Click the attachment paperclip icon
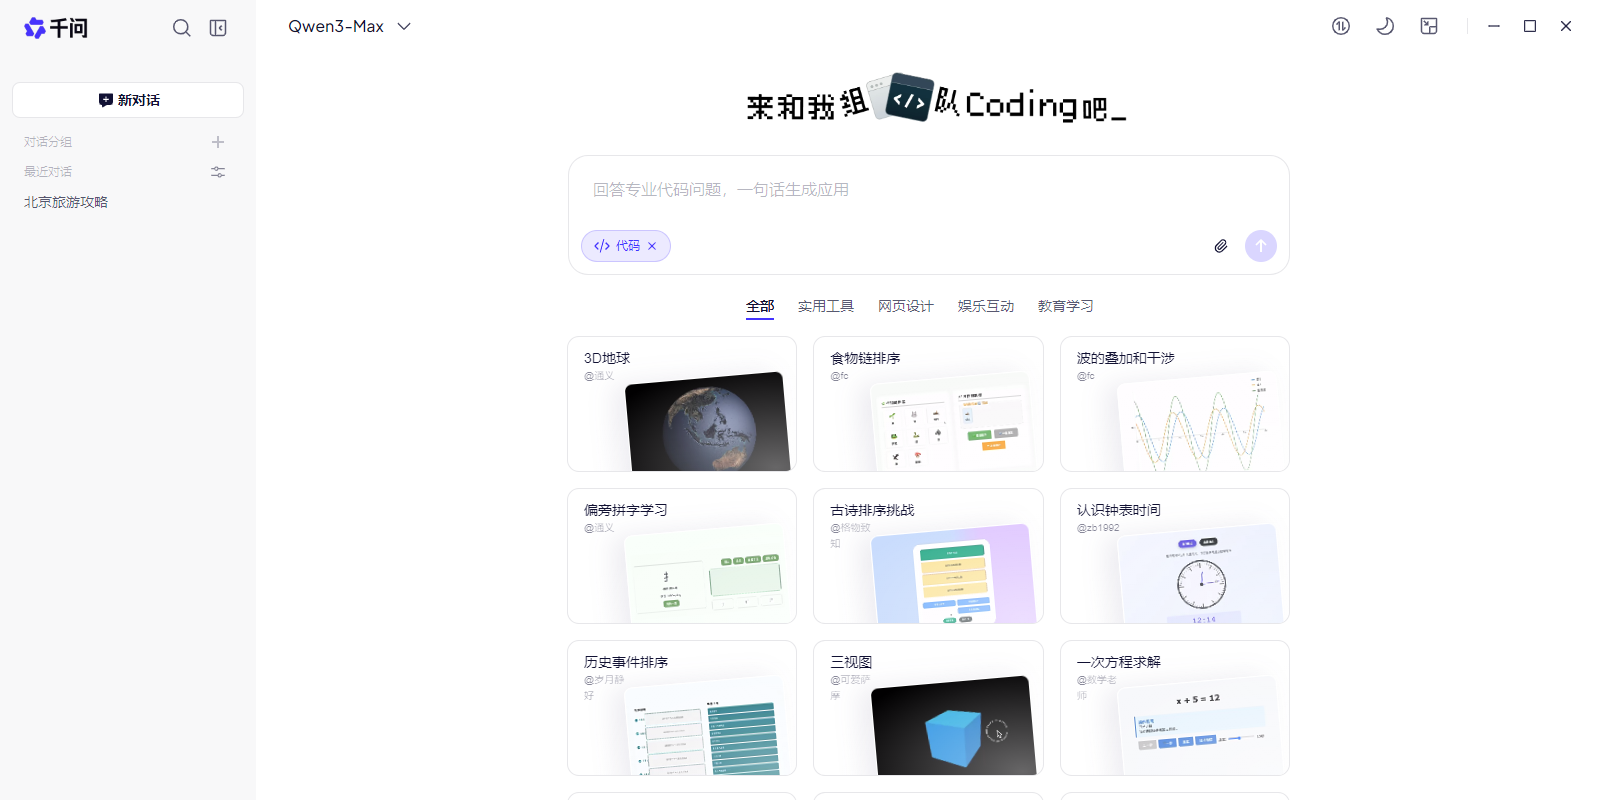 pyautogui.click(x=1221, y=246)
